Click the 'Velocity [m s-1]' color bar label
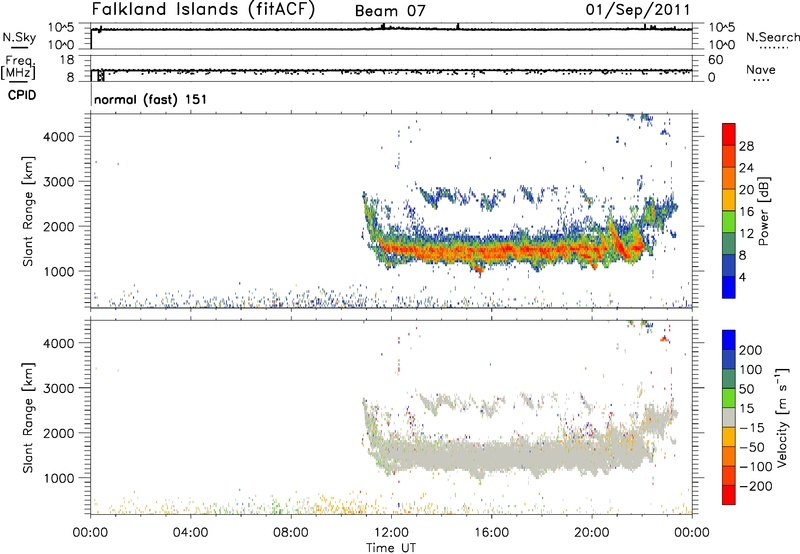 [782, 417]
